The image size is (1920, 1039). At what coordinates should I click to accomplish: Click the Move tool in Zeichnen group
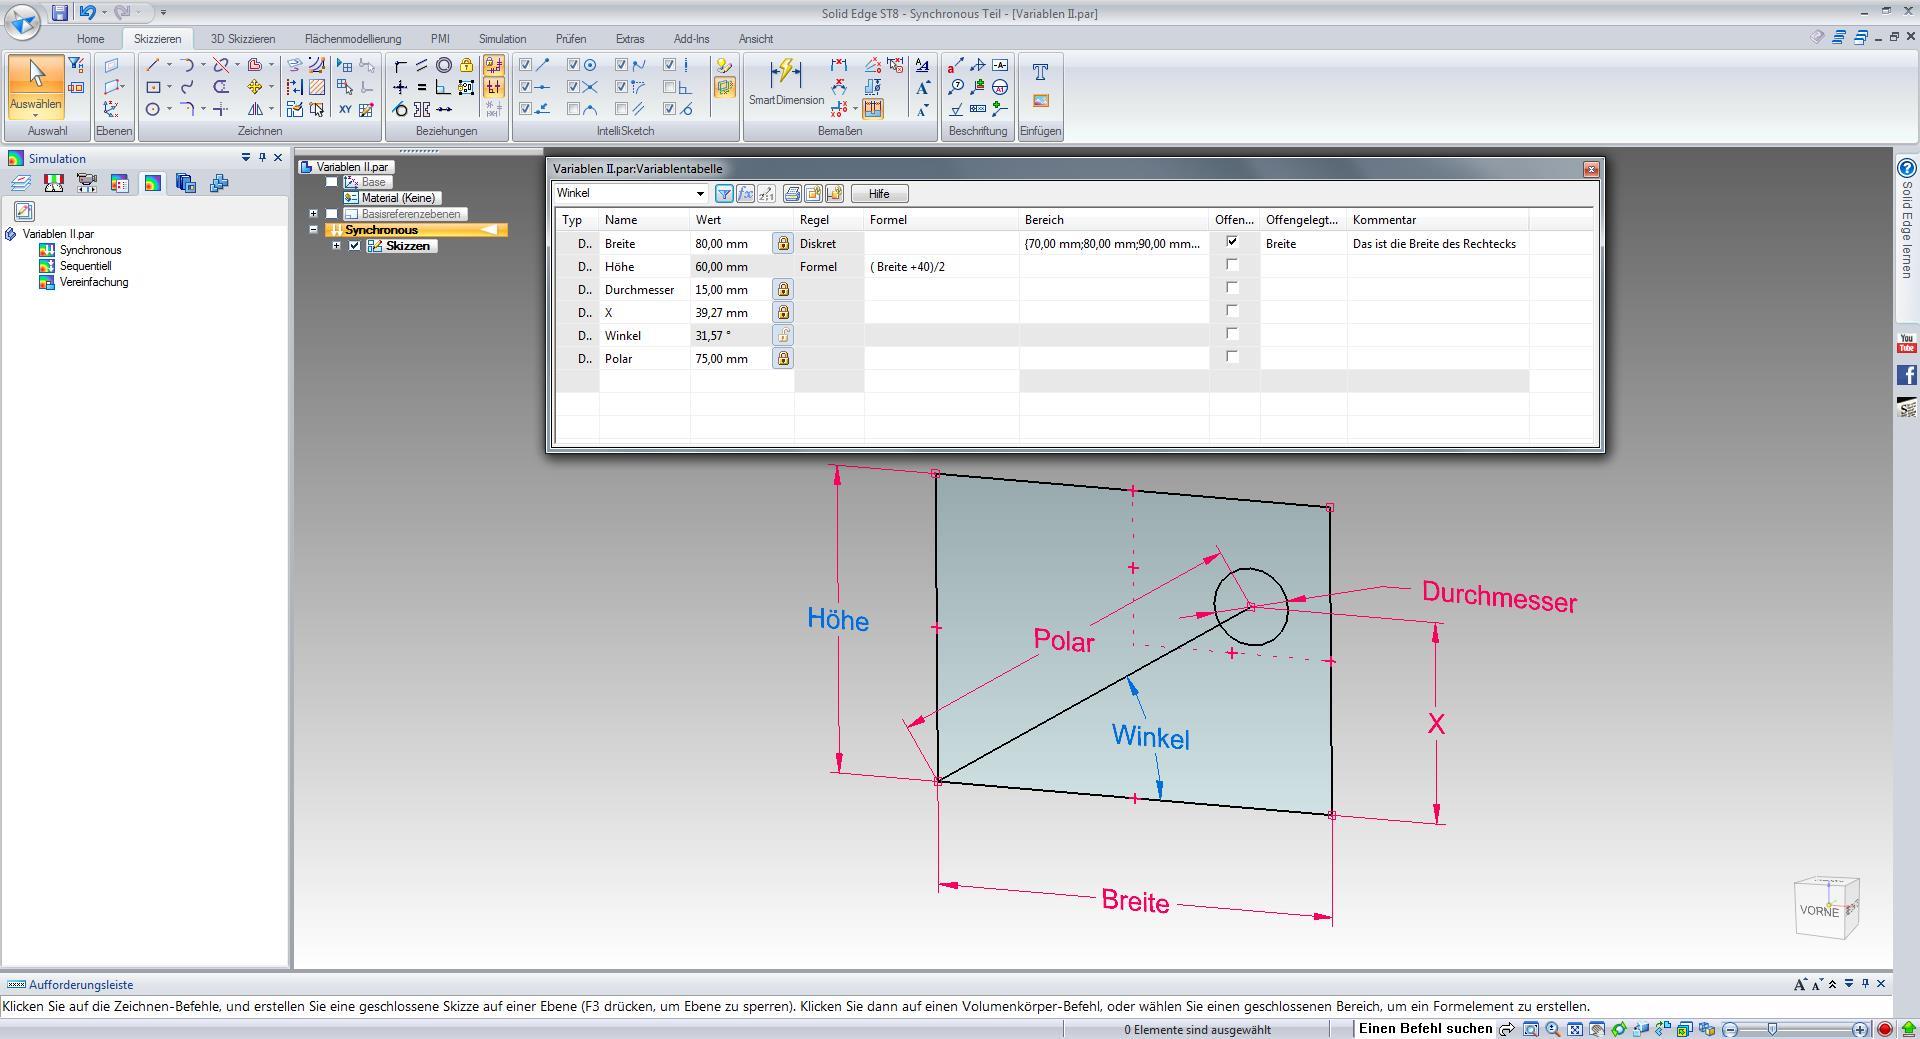pos(256,87)
